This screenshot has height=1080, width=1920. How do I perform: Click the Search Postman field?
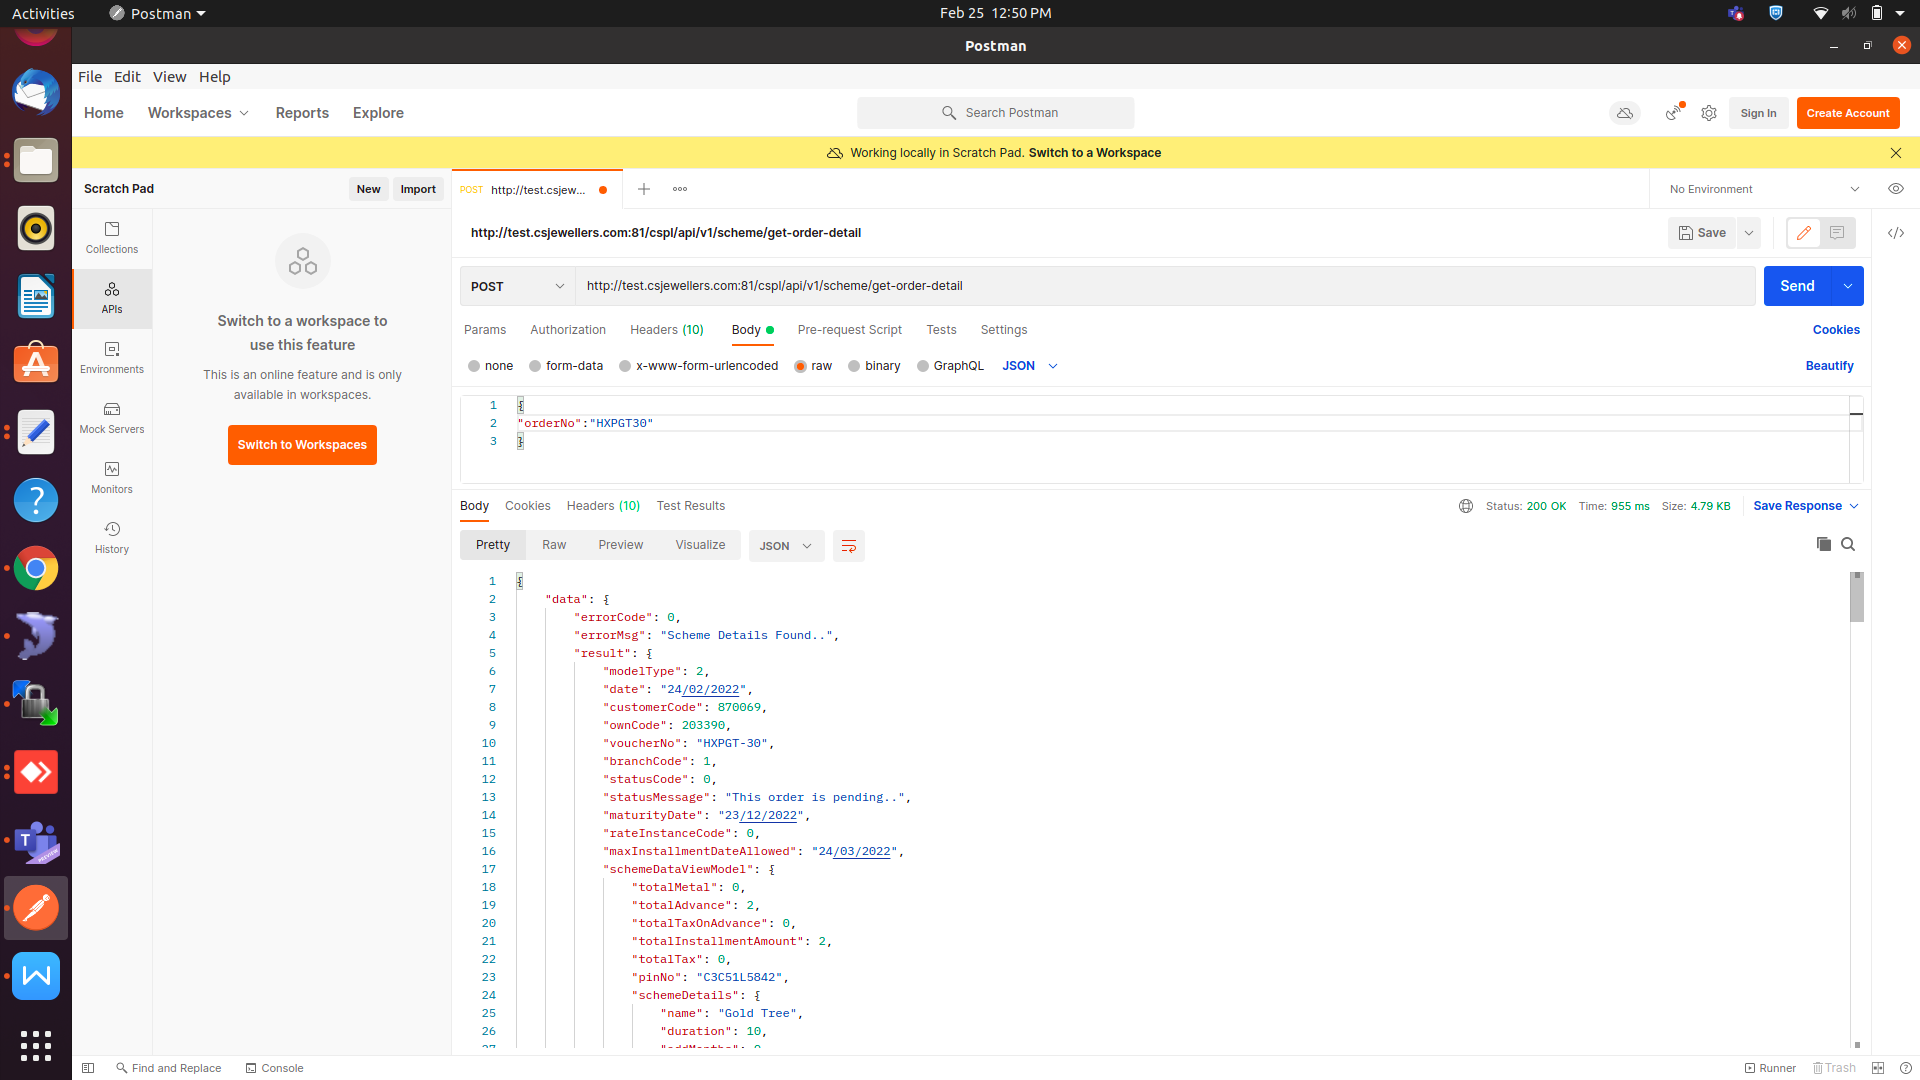[996, 113]
